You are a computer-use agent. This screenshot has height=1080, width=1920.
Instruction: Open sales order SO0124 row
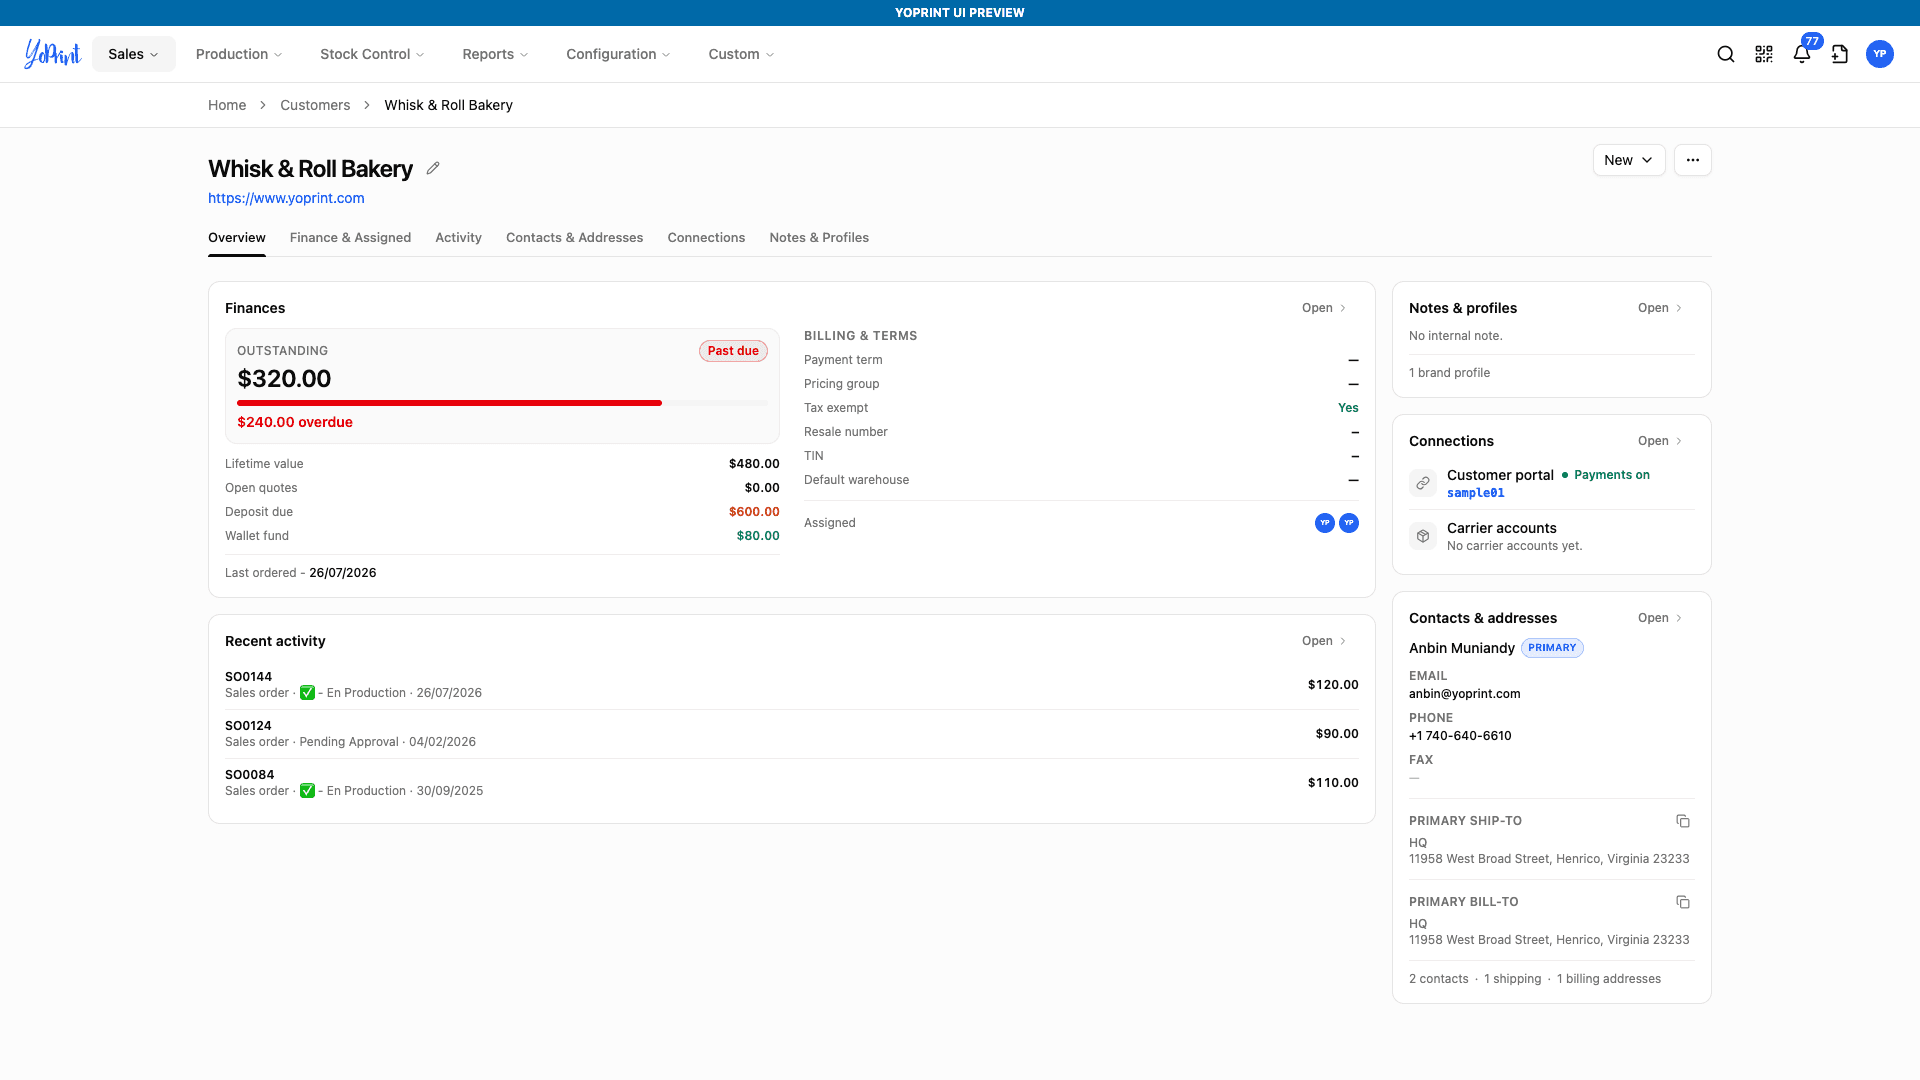click(x=791, y=734)
